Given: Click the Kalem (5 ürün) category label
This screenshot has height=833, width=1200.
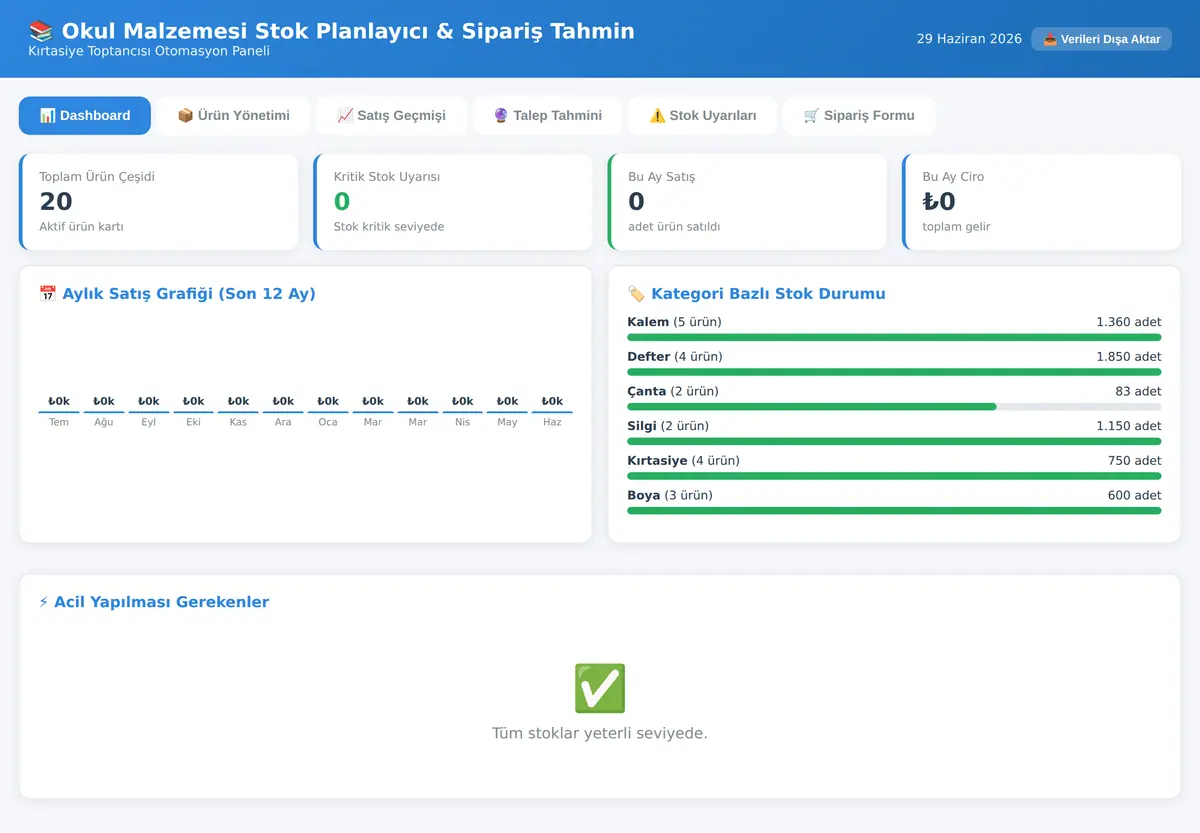Looking at the screenshot, I should tap(674, 322).
